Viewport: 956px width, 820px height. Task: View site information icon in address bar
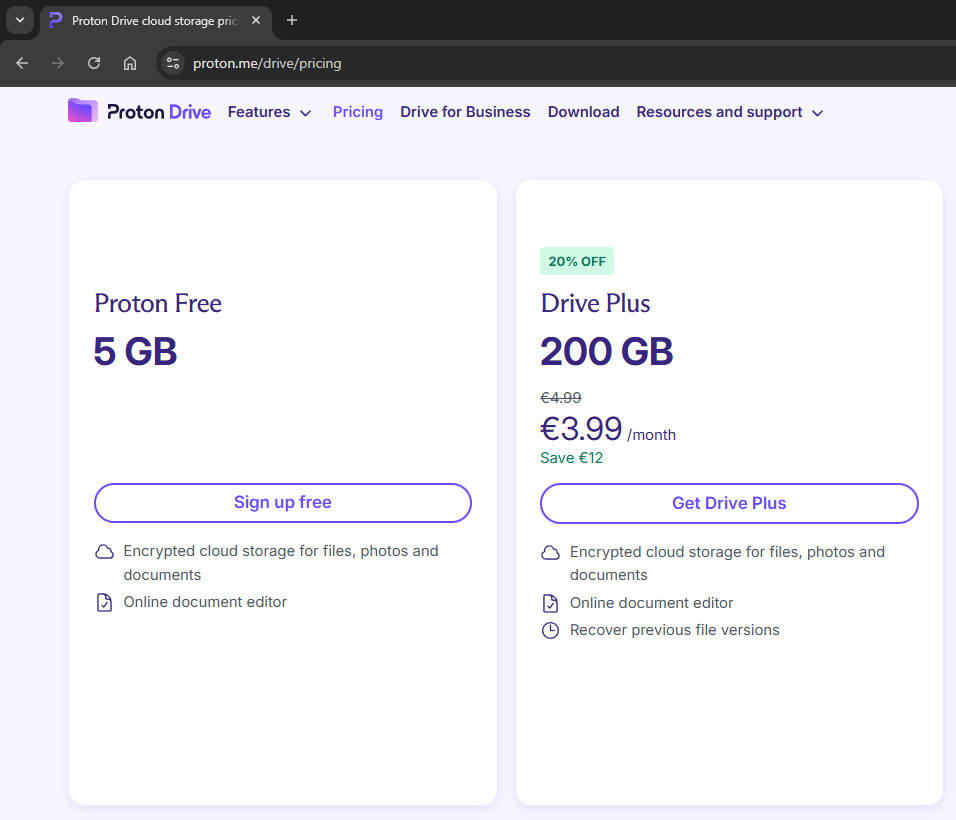click(x=173, y=63)
